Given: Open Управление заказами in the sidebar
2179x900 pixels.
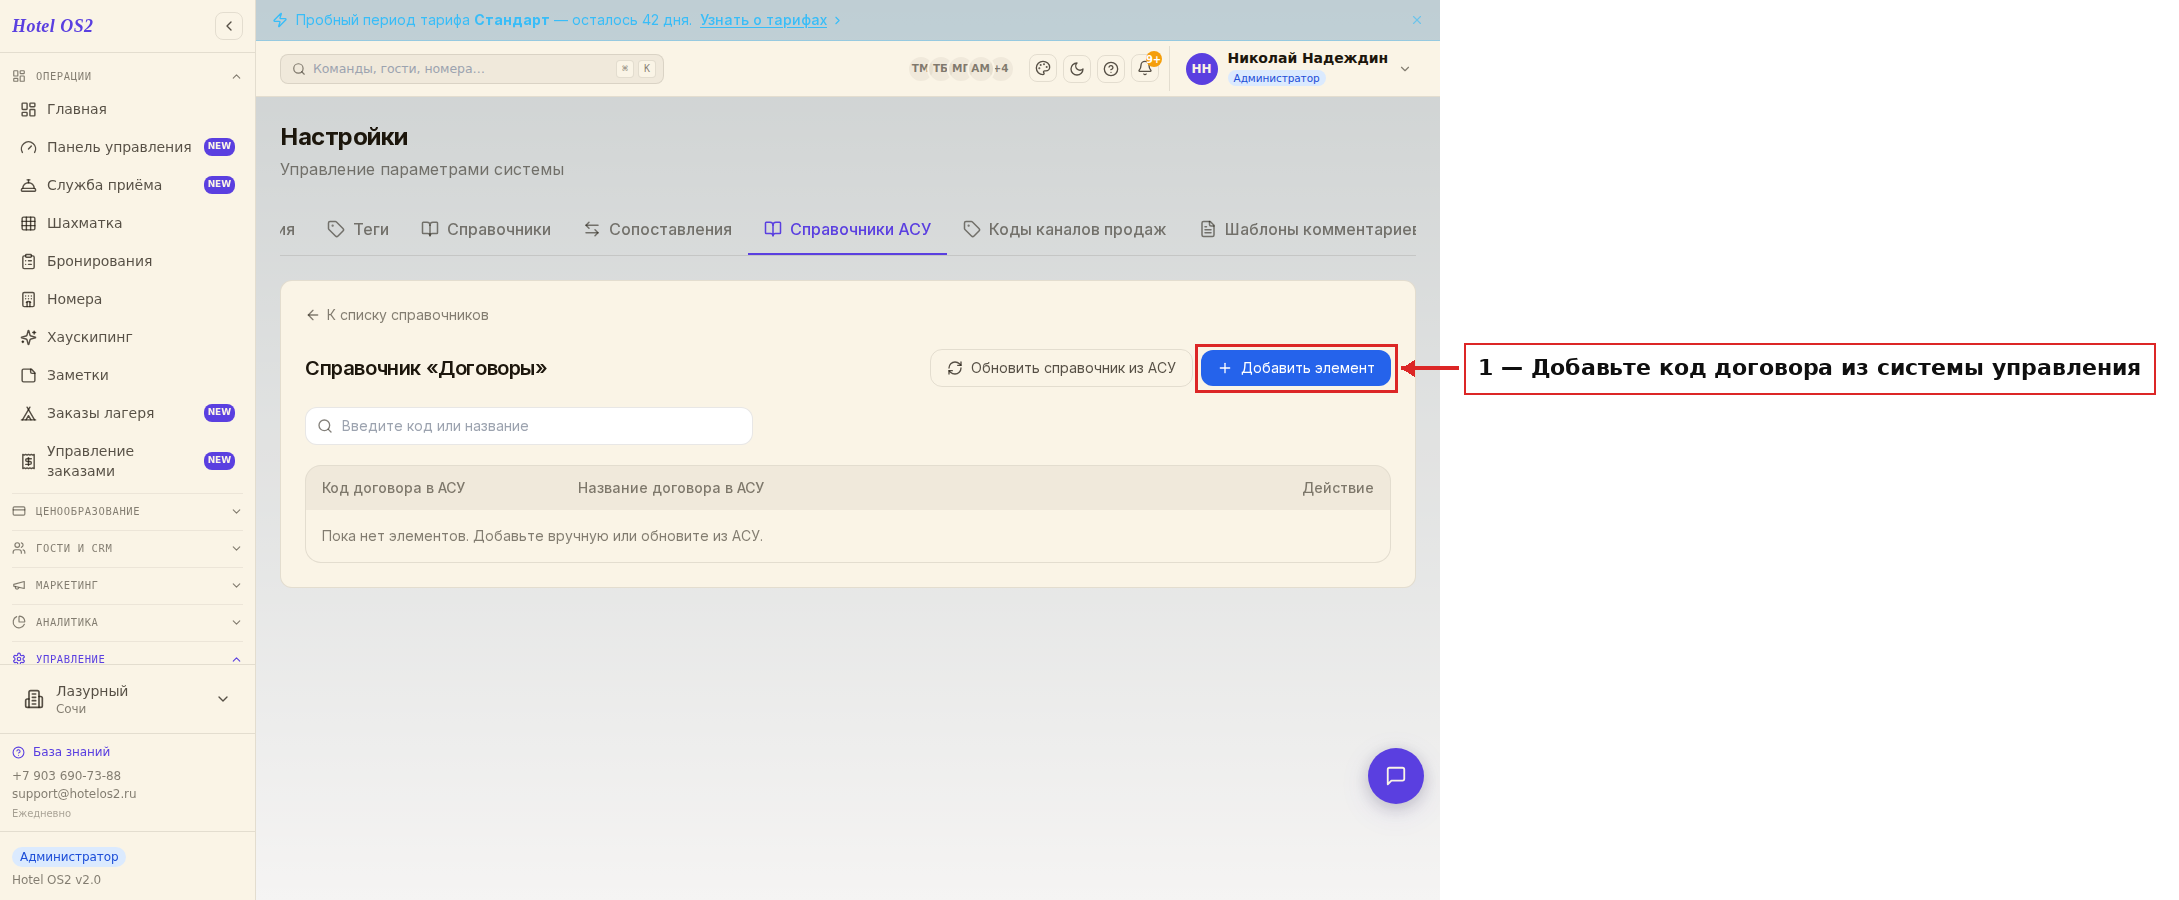Looking at the screenshot, I should point(127,461).
